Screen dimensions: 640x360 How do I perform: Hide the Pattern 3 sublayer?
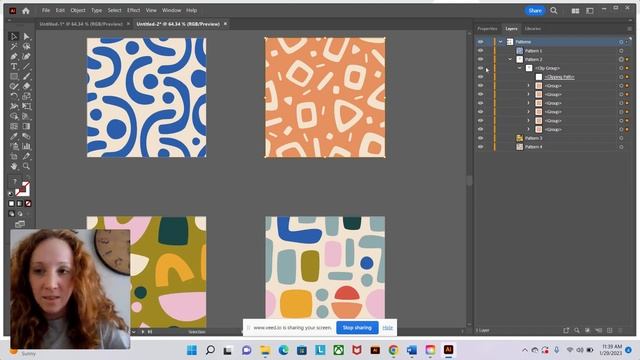click(x=480, y=138)
